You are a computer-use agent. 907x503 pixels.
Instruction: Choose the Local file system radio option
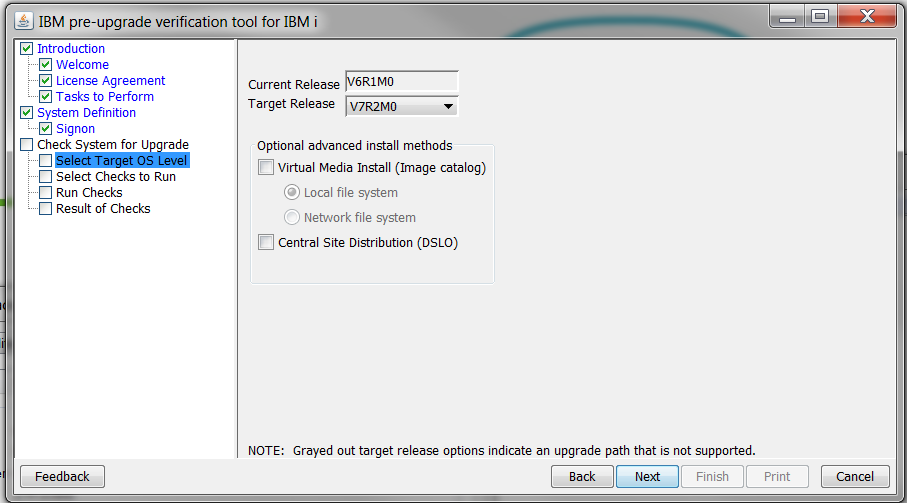point(292,192)
